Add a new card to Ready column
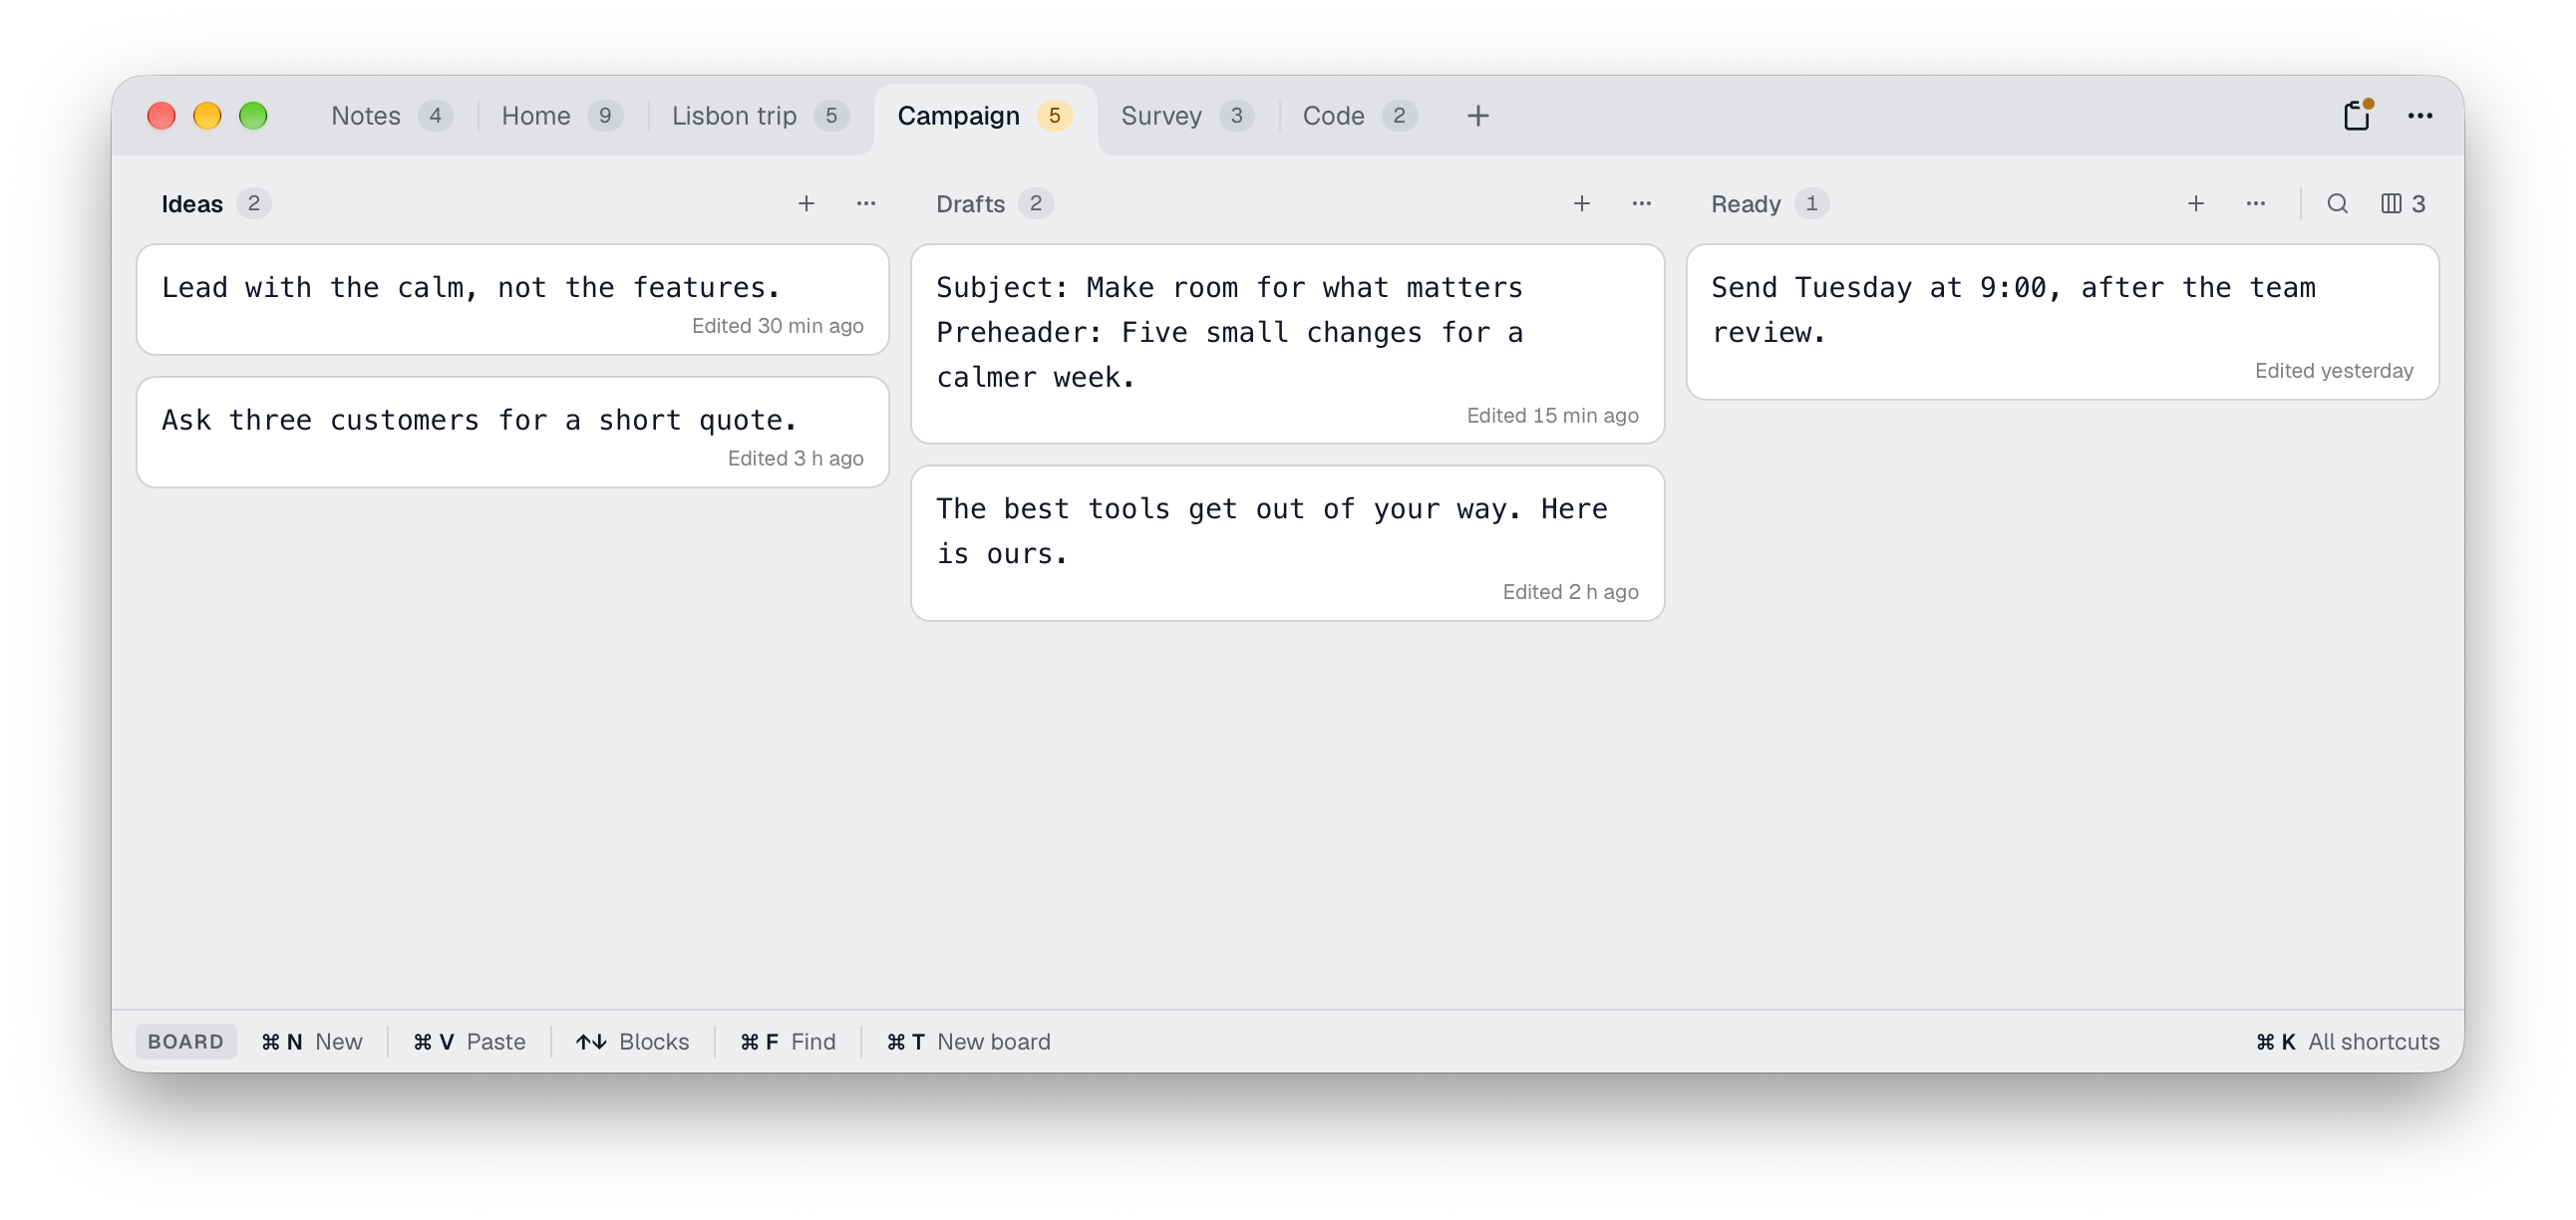The width and height of the screenshot is (2576, 1220). pyautogui.click(x=2195, y=204)
